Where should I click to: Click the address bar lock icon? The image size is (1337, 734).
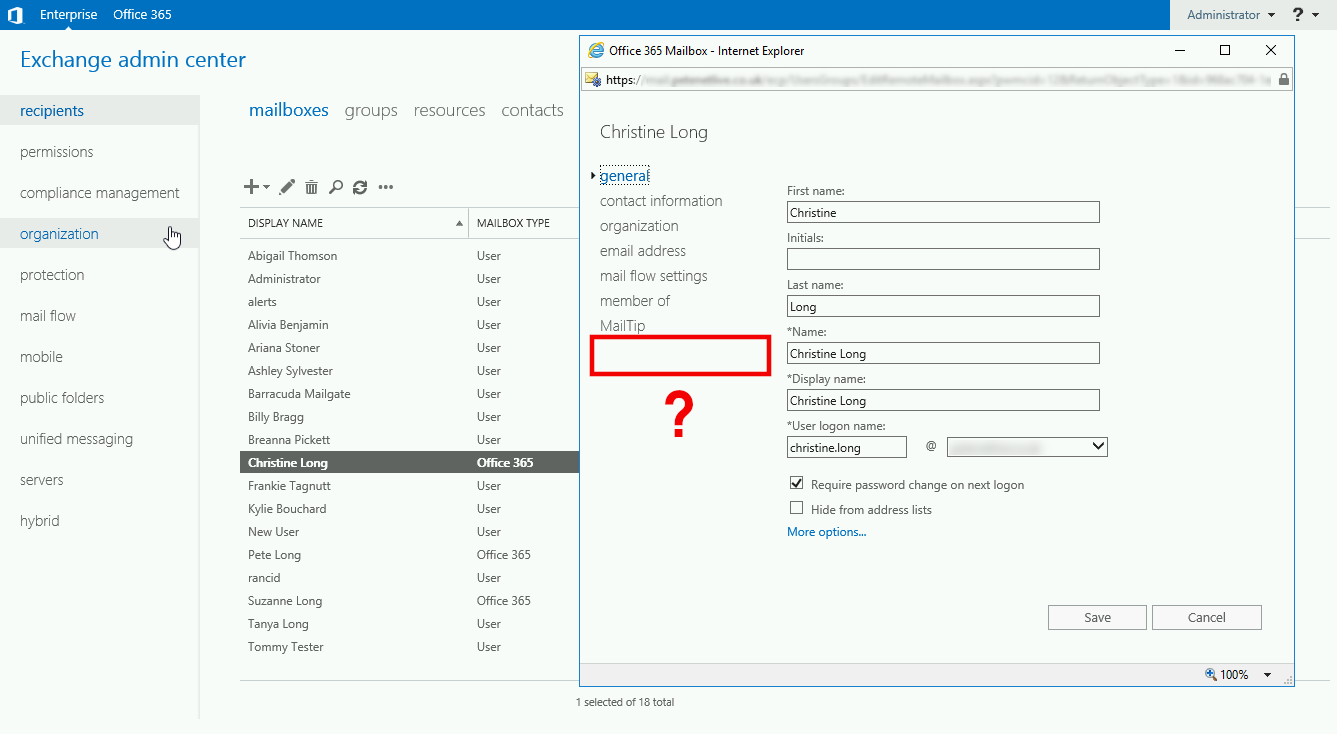pyautogui.click(x=1283, y=79)
